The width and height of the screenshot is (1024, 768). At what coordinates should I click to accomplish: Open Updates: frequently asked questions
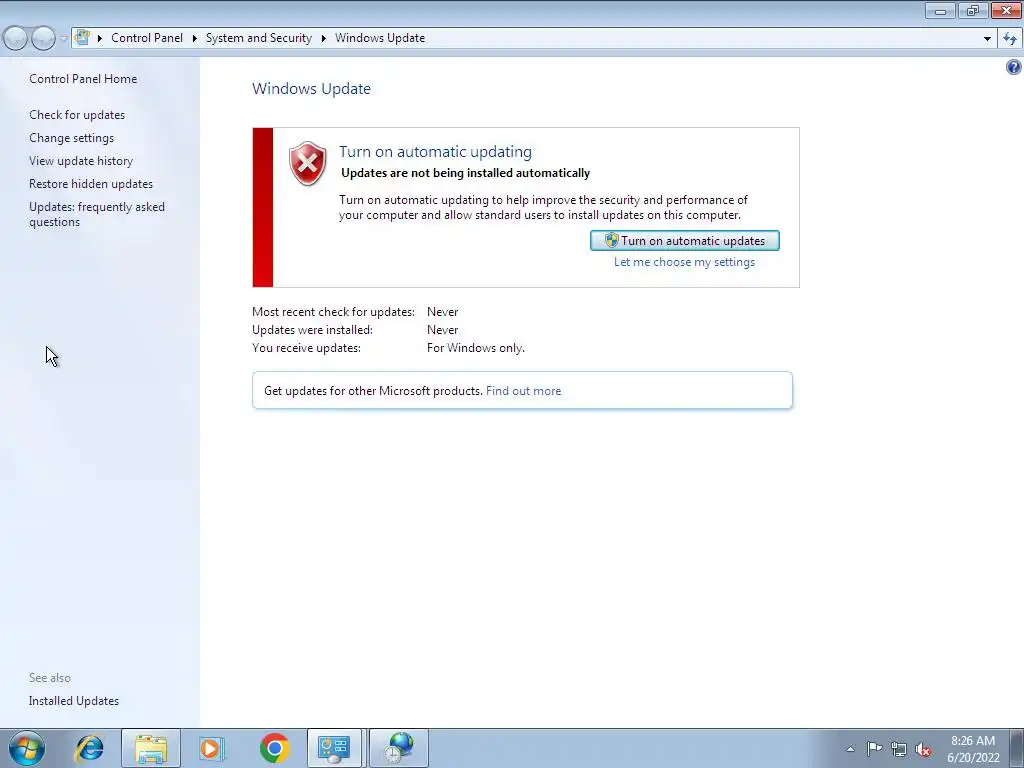[x=97, y=214]
